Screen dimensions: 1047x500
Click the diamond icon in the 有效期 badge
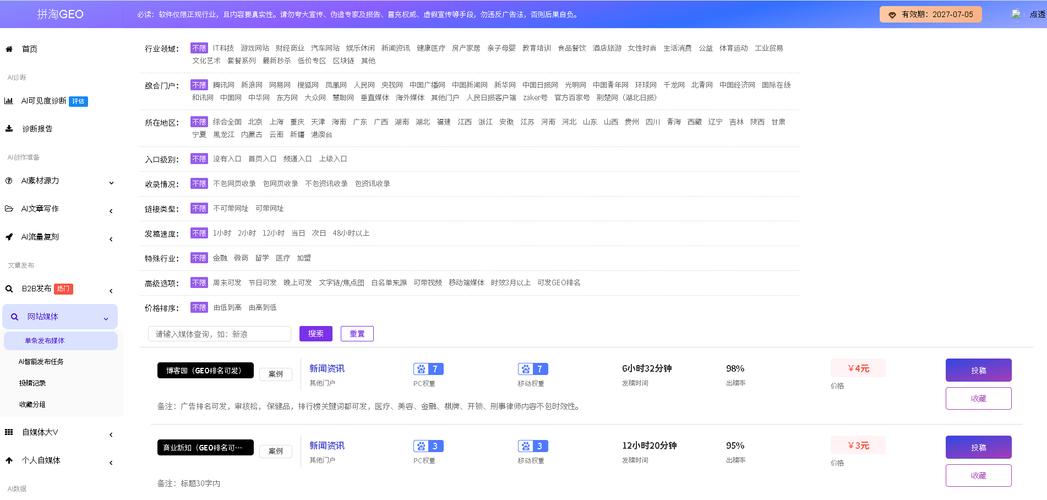click(892, 15)
